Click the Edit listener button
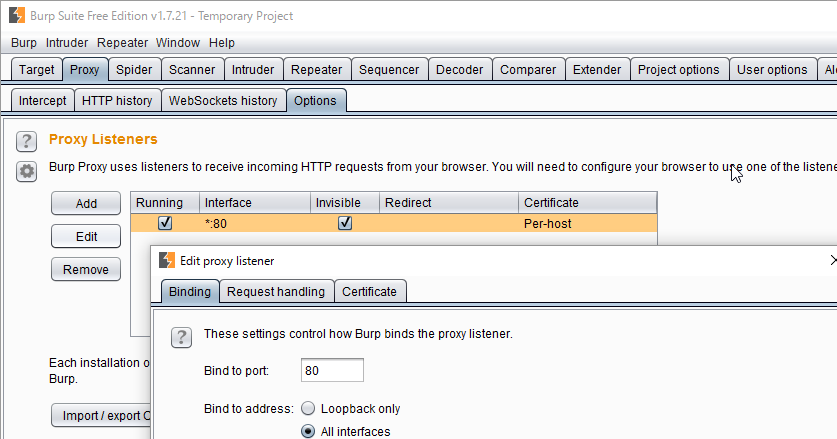 click(86, 237)
